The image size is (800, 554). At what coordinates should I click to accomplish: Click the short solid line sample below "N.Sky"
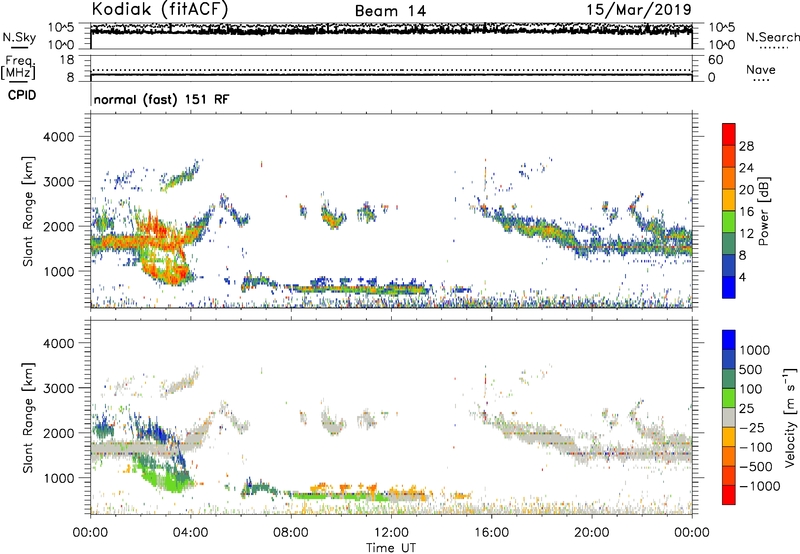click(x=19, y=47)
